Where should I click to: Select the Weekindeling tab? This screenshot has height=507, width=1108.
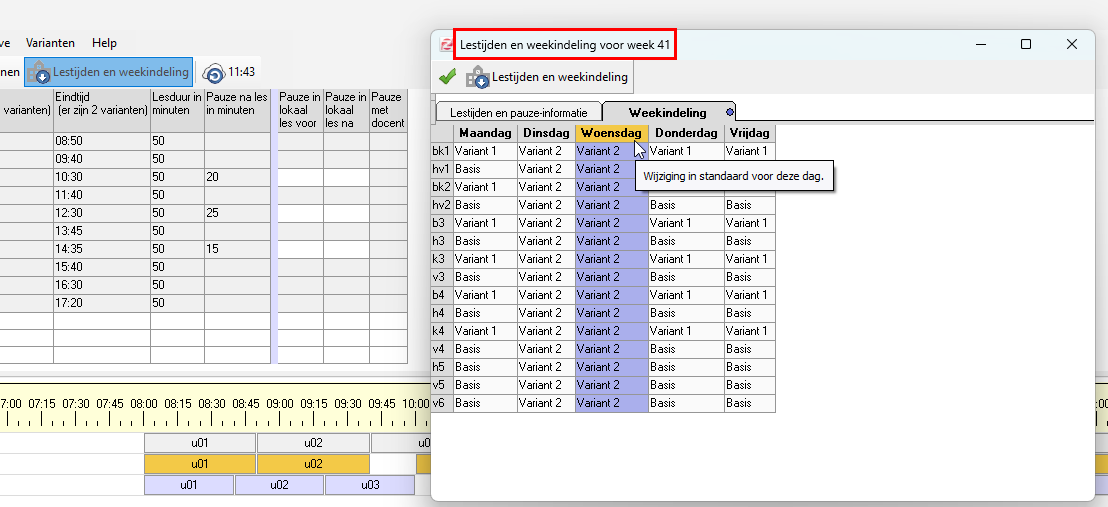[667, 112]
